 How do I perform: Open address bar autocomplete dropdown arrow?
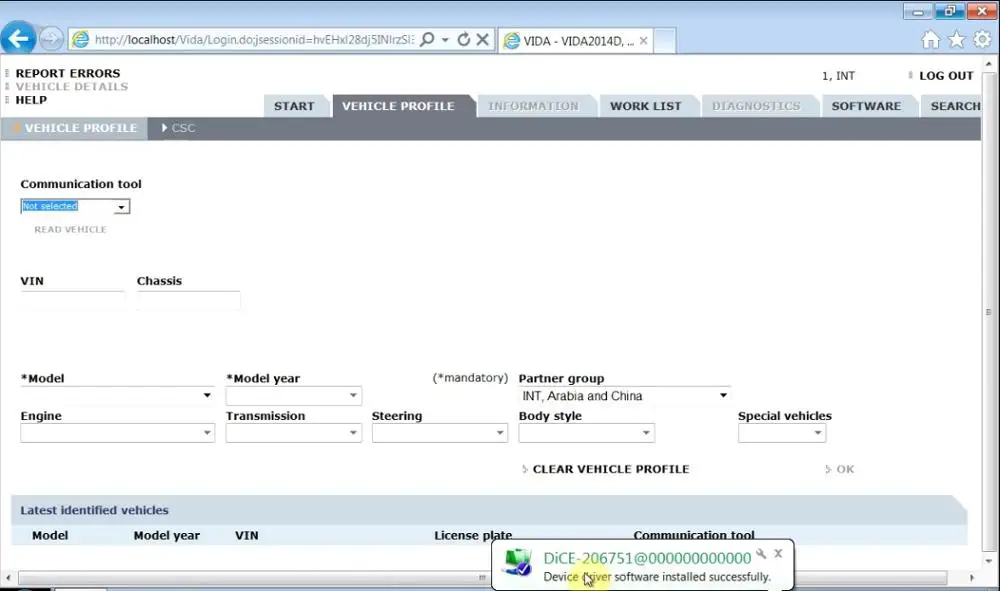(x=445, y=40)
